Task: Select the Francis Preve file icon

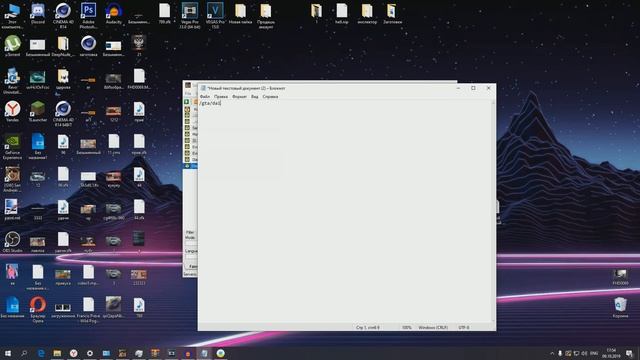Action: 88,309
